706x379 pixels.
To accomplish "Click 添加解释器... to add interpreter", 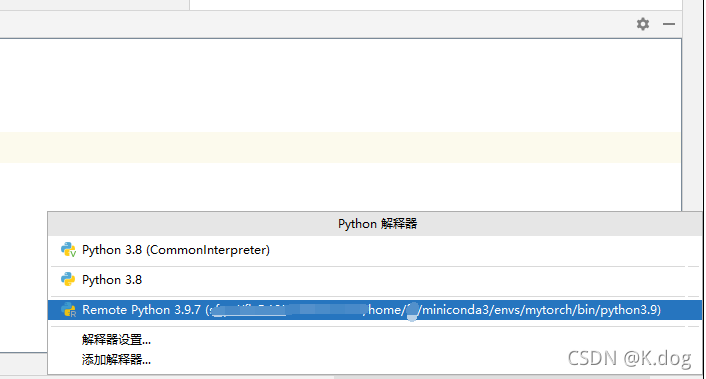I will [x=116, y=360].
